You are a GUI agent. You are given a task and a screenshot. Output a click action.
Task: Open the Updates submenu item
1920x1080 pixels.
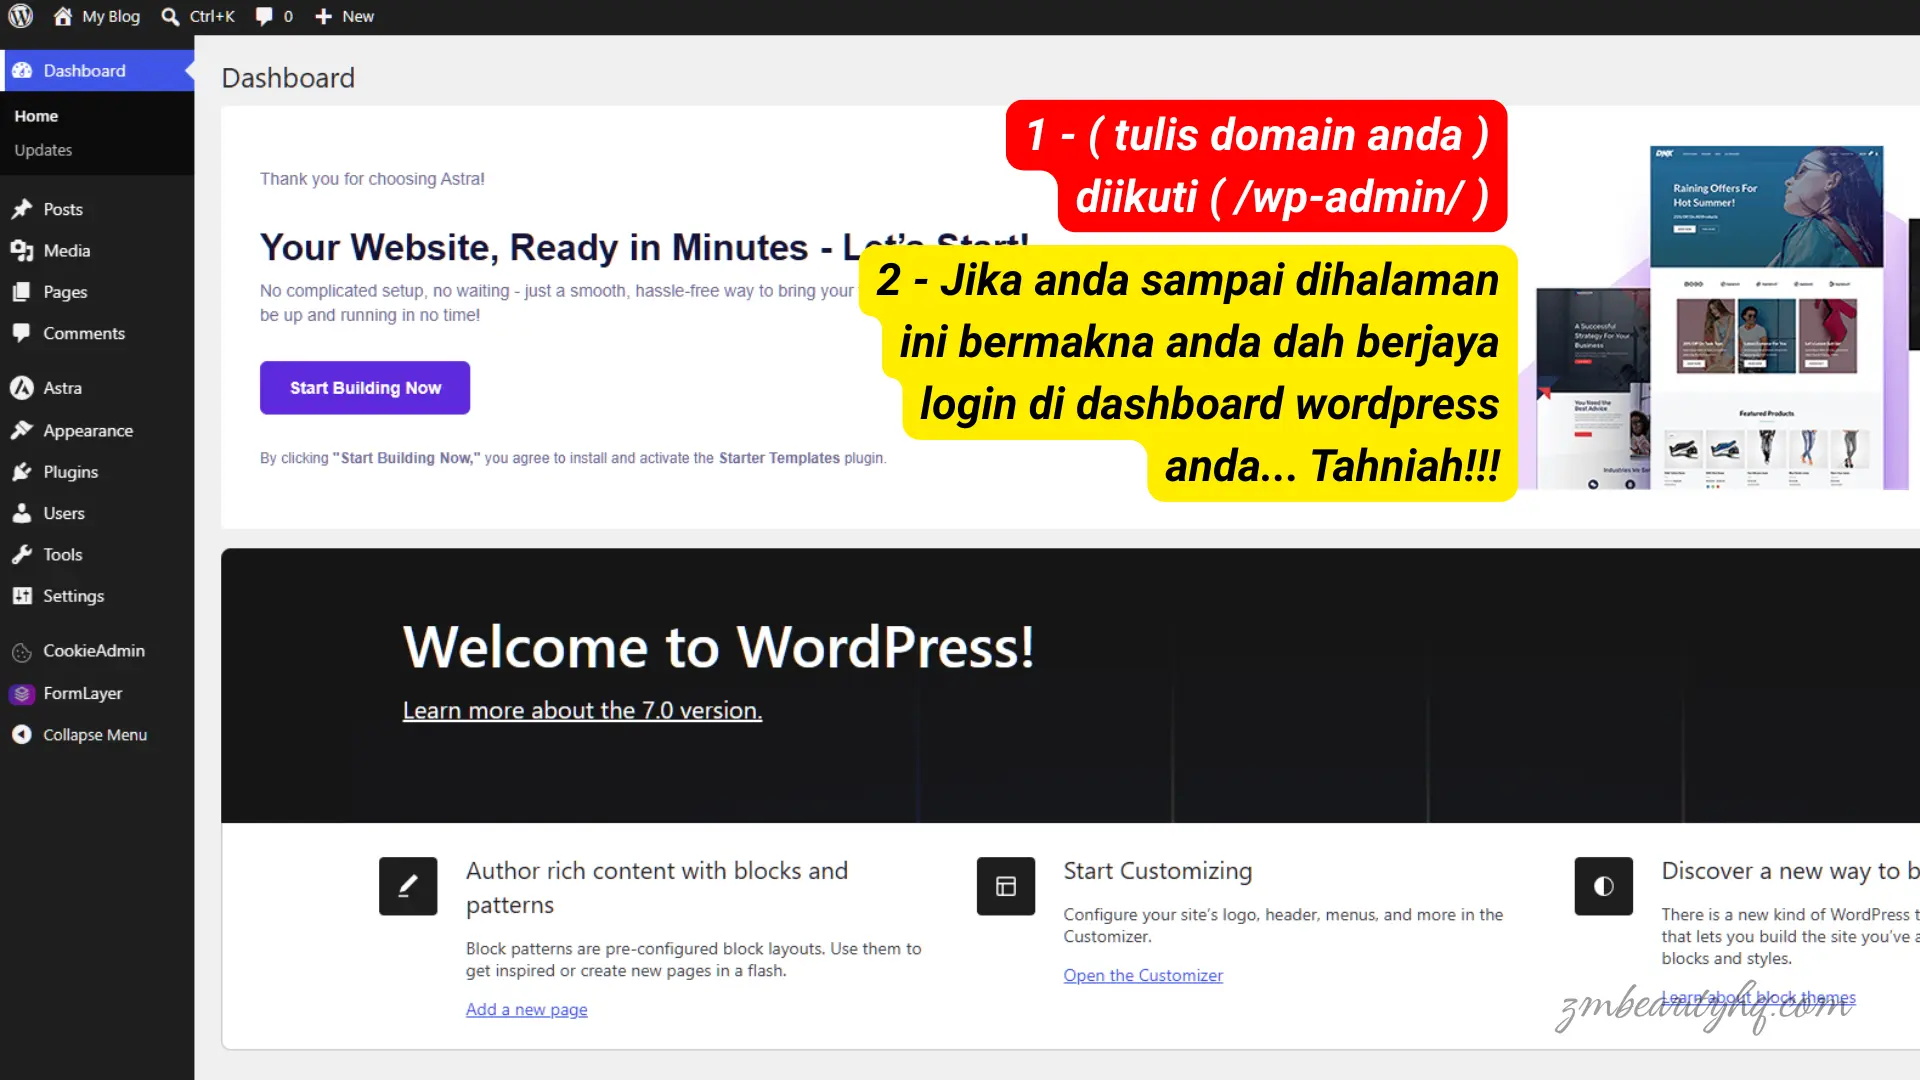click(43, 150)
